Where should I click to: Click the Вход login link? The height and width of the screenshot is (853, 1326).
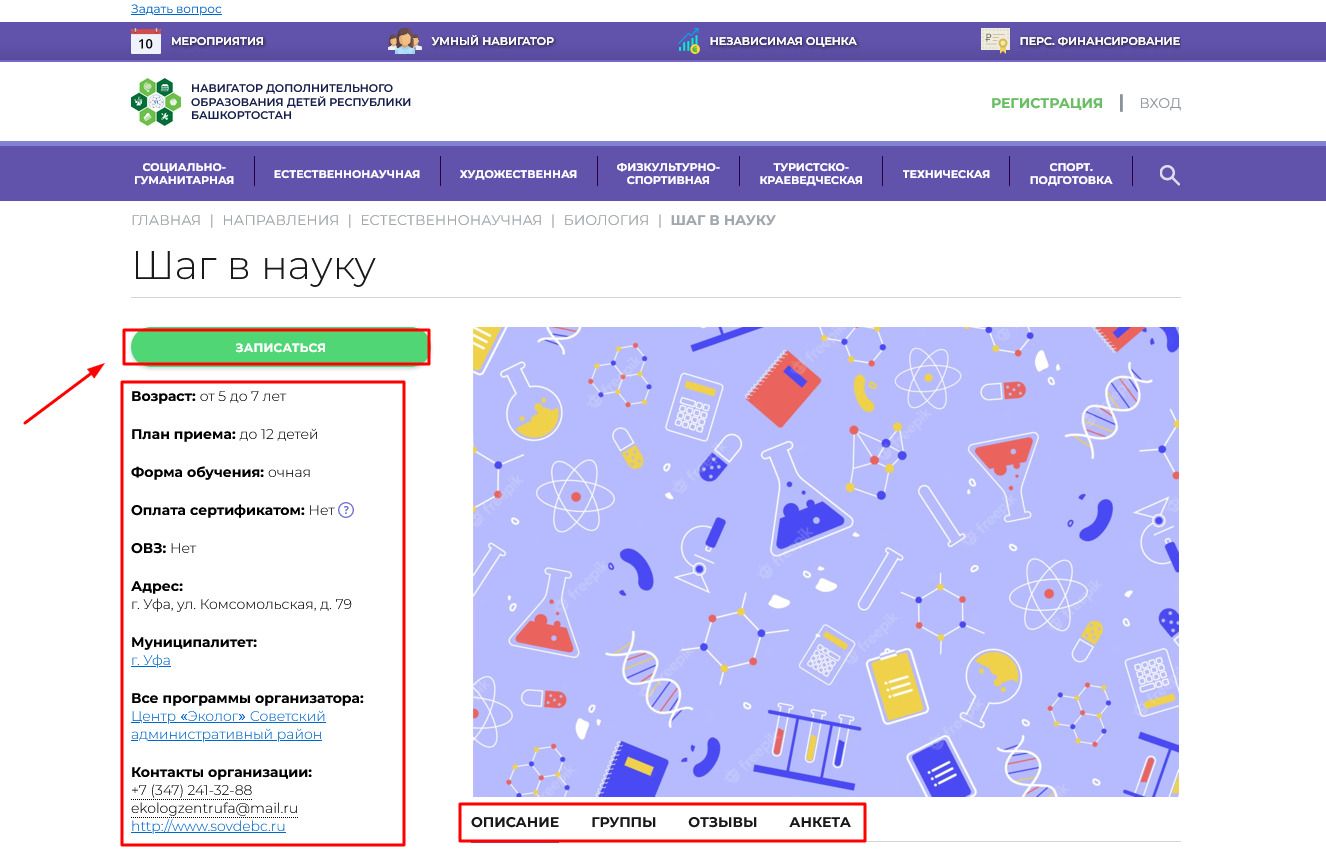[x=1160, y=103]
